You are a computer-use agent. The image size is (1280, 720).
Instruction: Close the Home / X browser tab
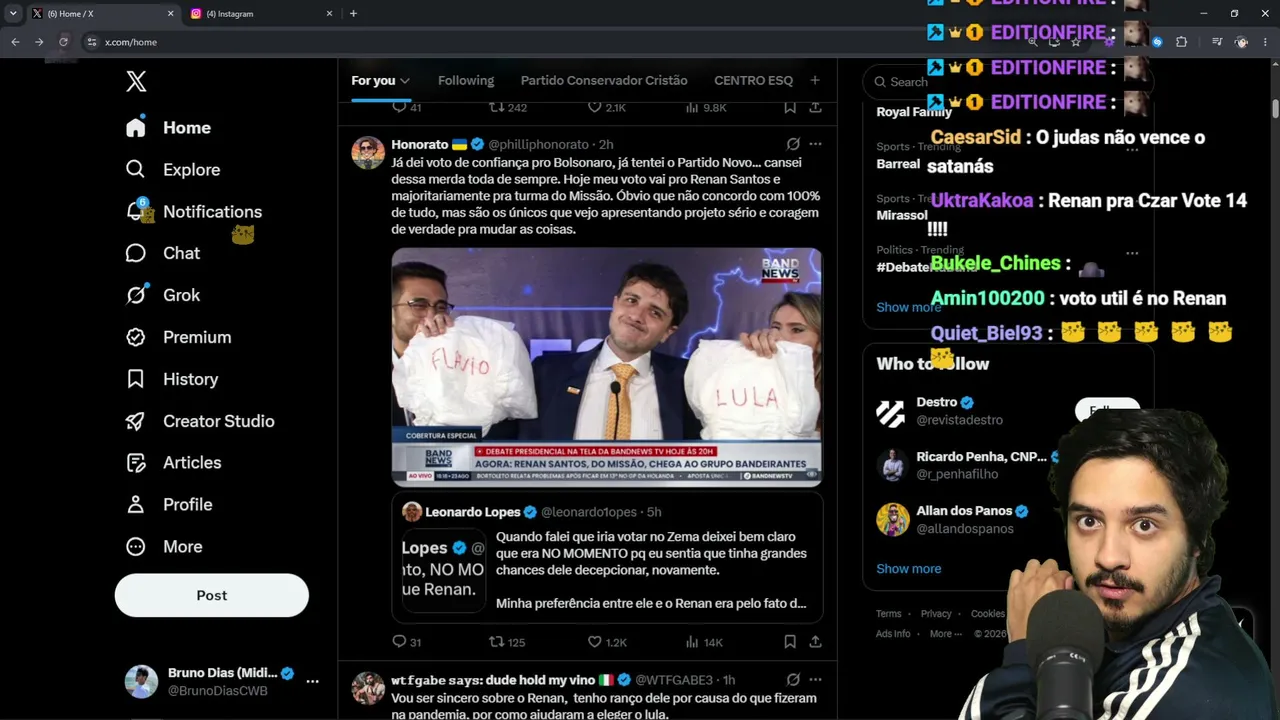tap(170, 14)
